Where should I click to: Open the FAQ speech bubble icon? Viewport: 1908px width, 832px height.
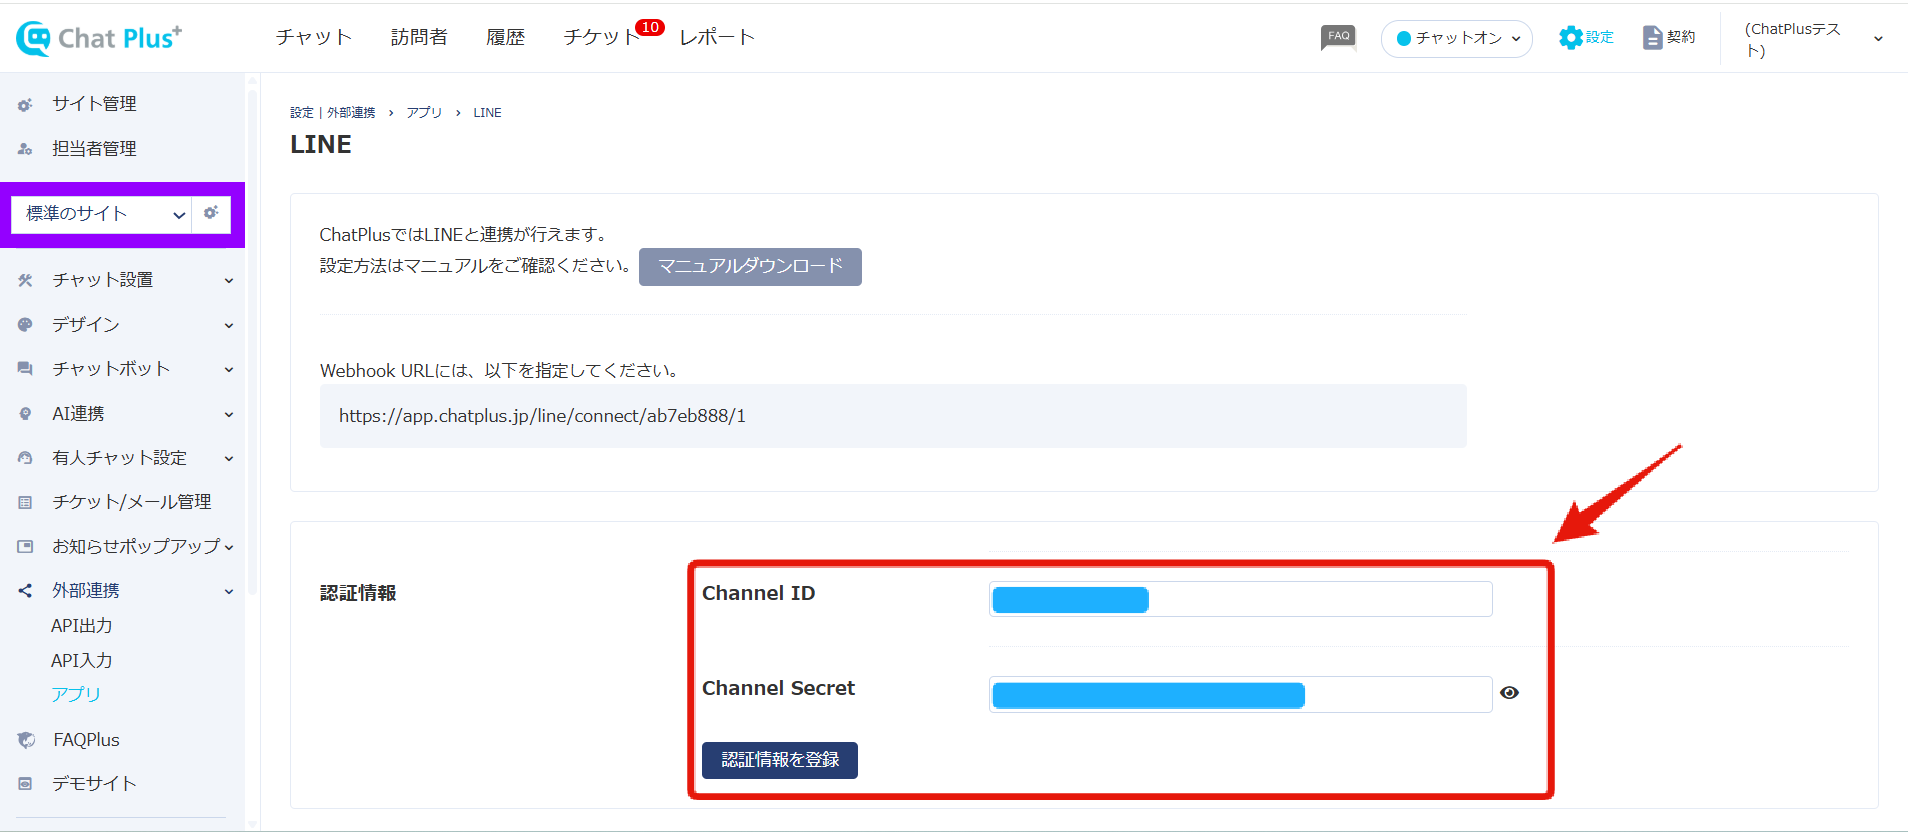coord(1338,38)
